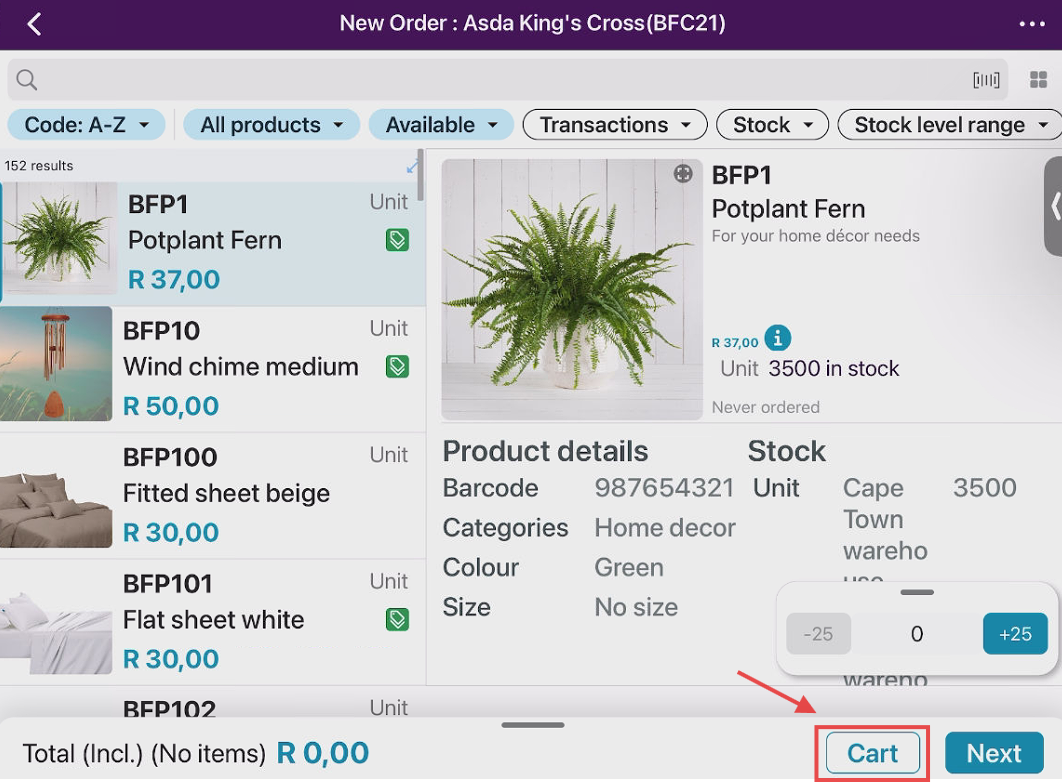Zoom the fern product image
Viewport: 1062px width, 782px height.
pos(683,174)
